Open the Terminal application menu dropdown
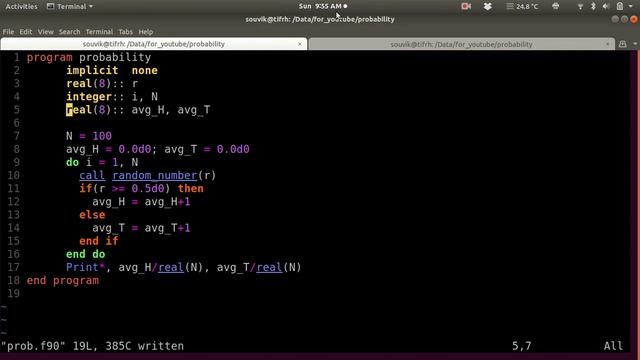Image resolution: width=640 pixels, height=360 pixels. point(70,6)
